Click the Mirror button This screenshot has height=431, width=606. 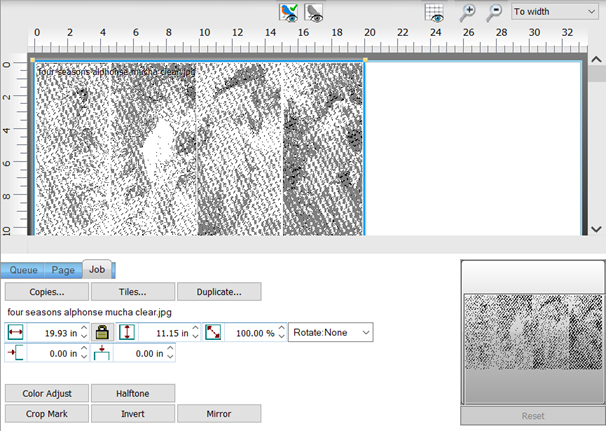(x=219, y=414)
